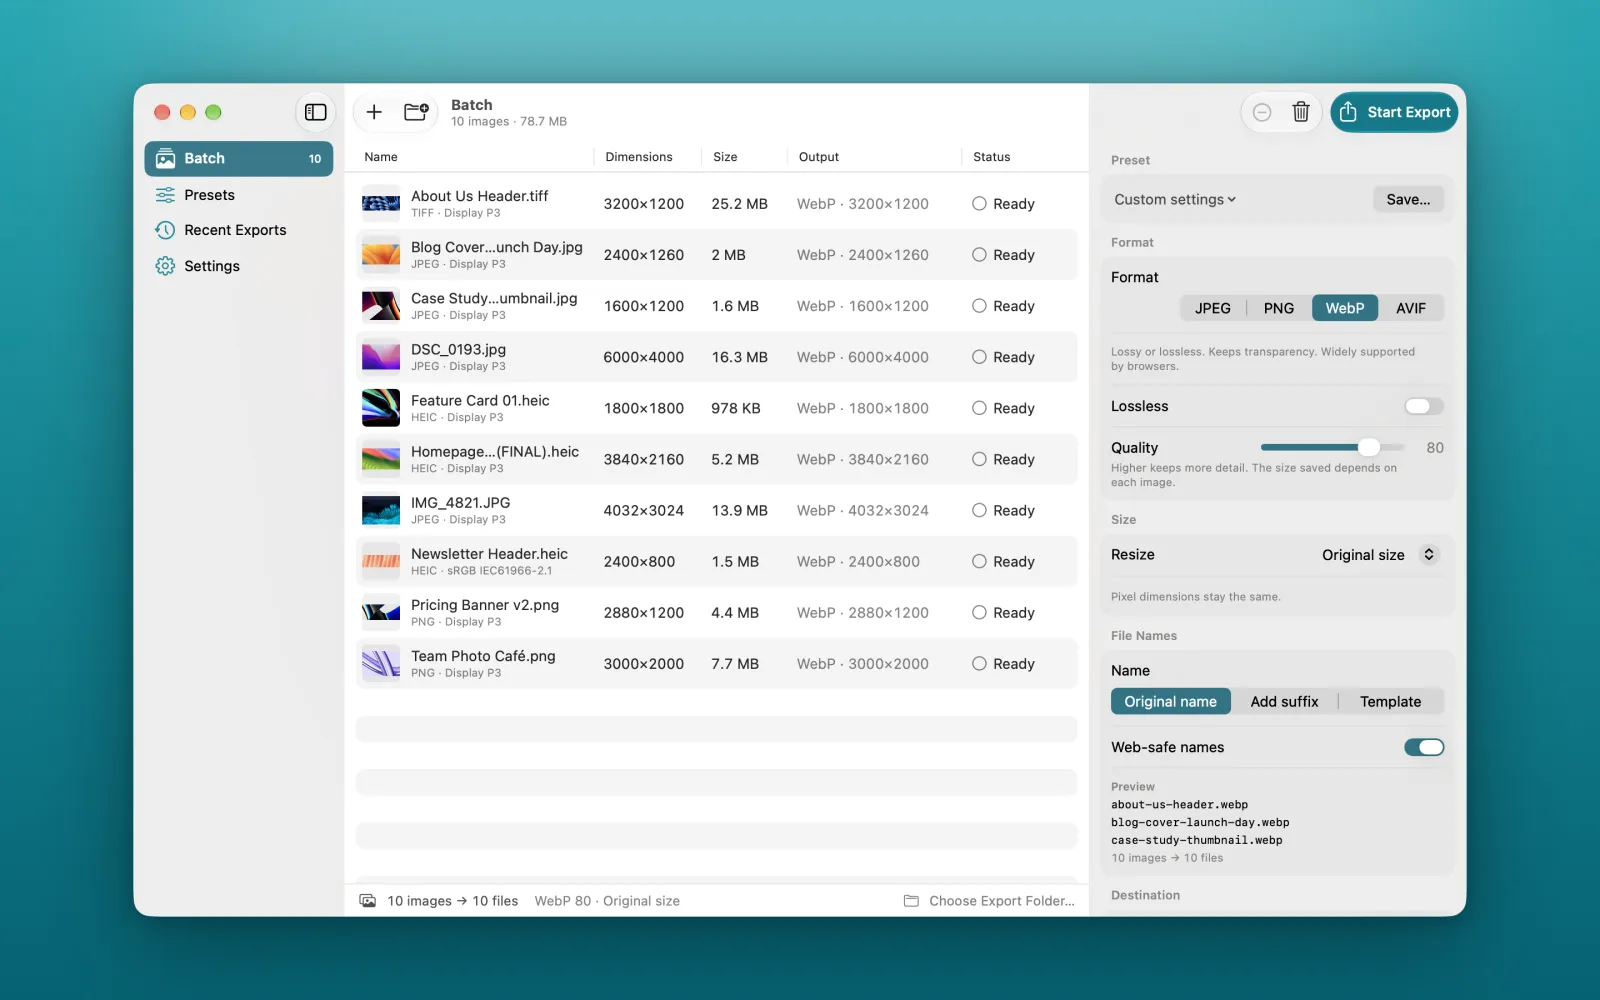Select the Add suffix naming option
Image resolution: width=1600 pixels, height=1000 pixels.
pos(1284,702)
